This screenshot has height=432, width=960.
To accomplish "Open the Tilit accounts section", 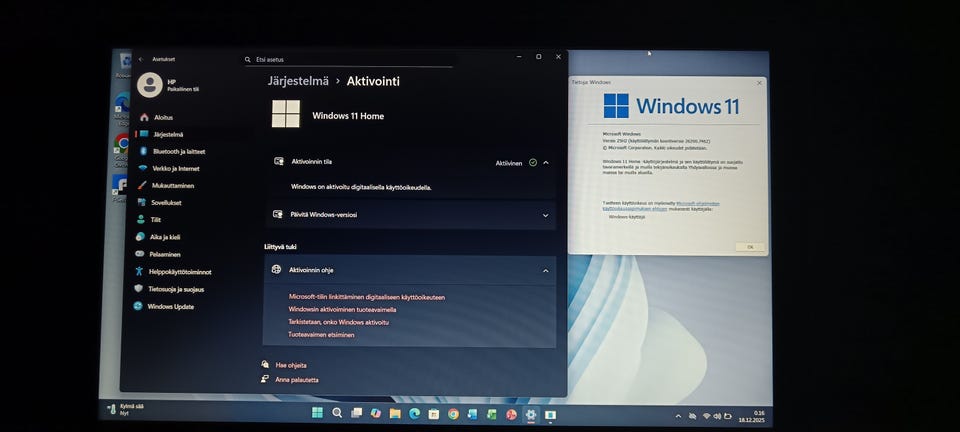I will [x=156, y=220].
